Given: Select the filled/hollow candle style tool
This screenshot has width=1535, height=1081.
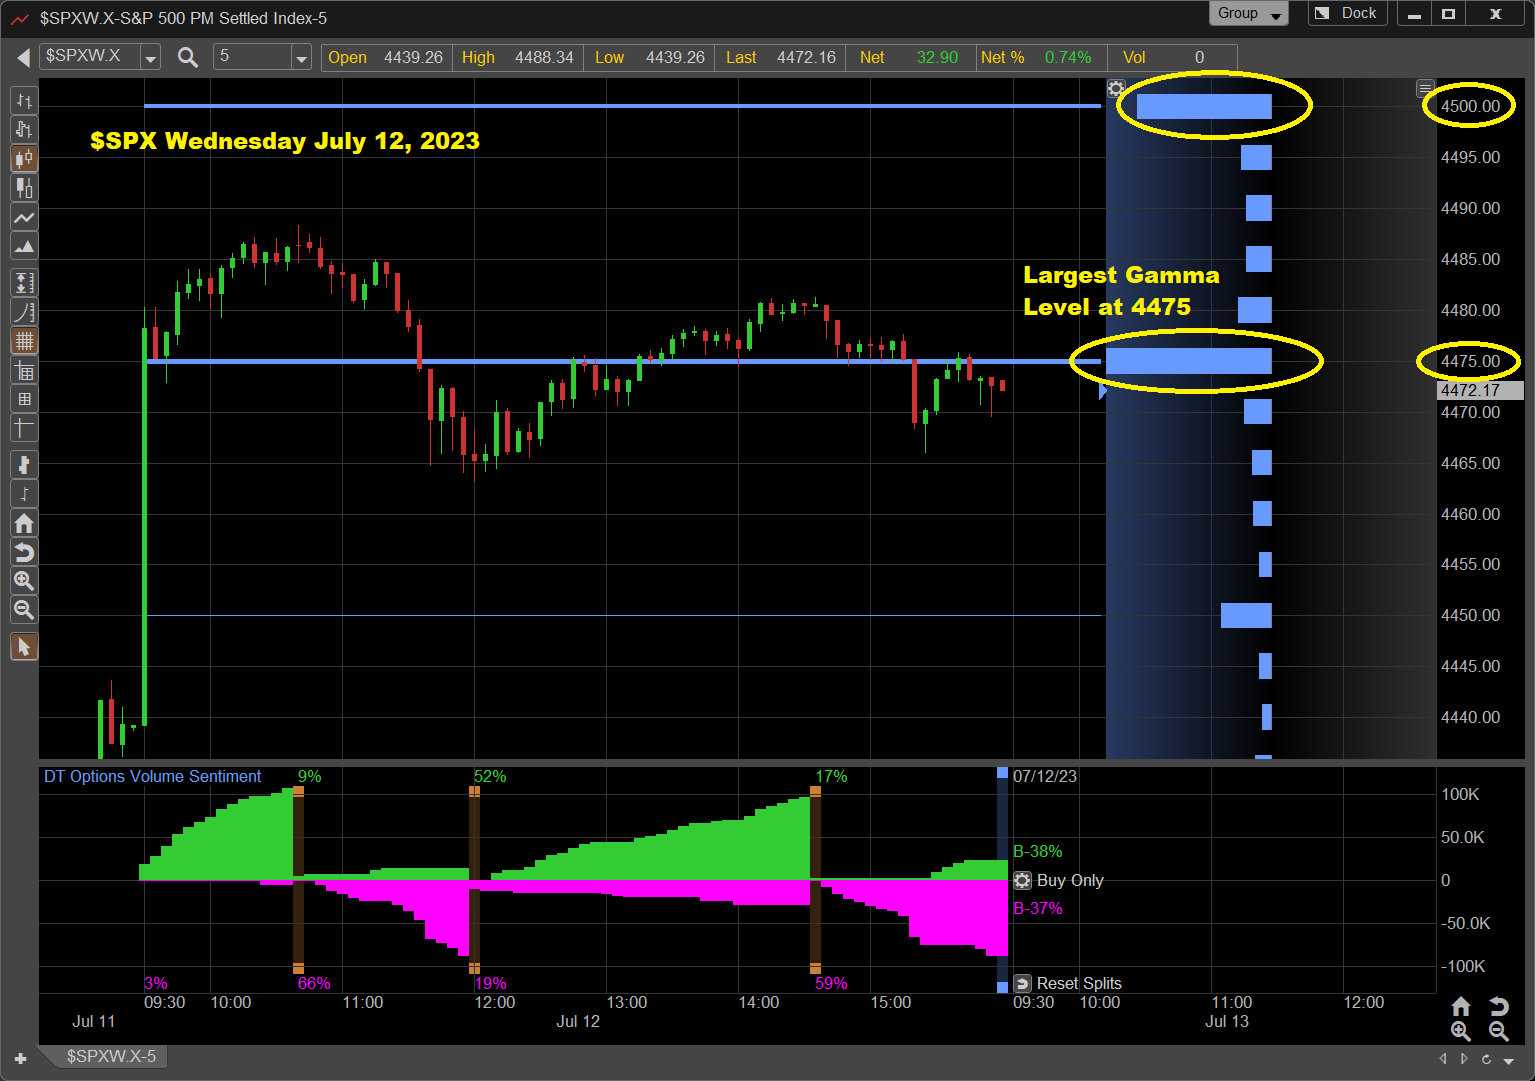Looking at the screenshot, I should [24, 188].
